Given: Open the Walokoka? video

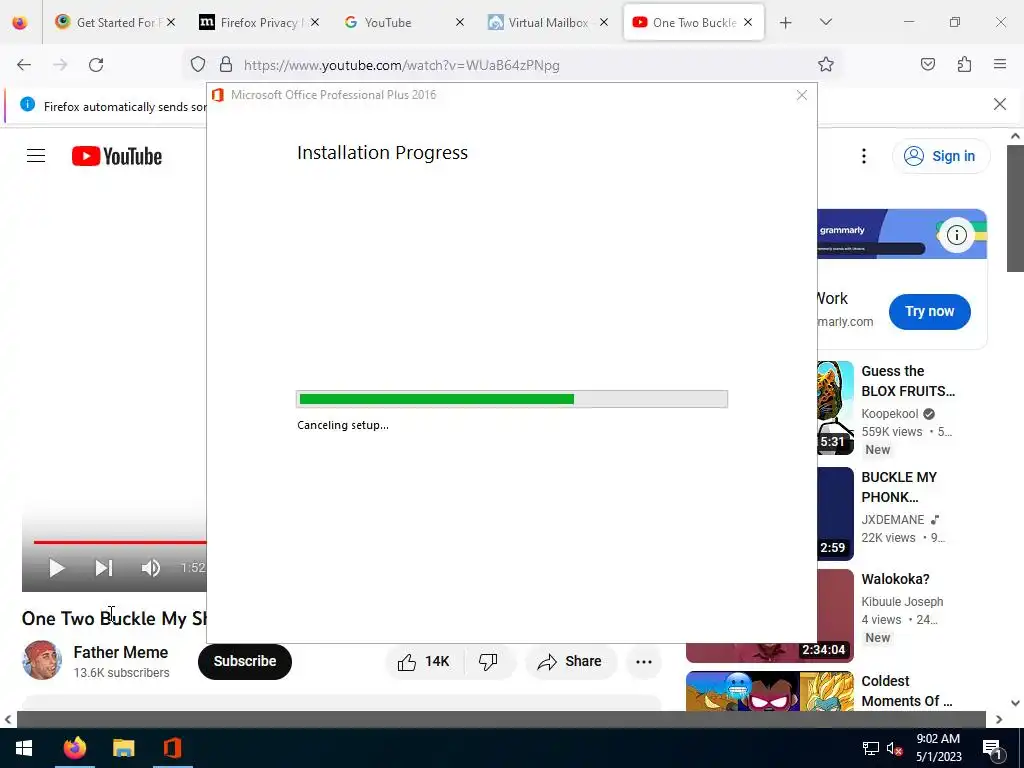Looking at the screenshot, I should pyautogui.click(x=895, y=579).
